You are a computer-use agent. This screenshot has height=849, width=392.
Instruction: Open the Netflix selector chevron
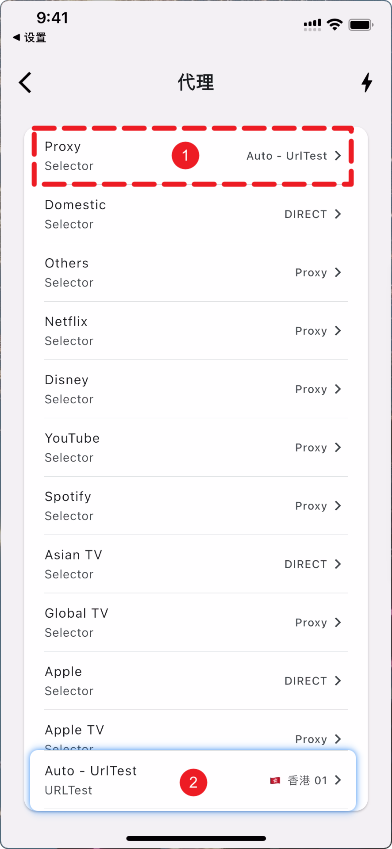coord(338,331)
